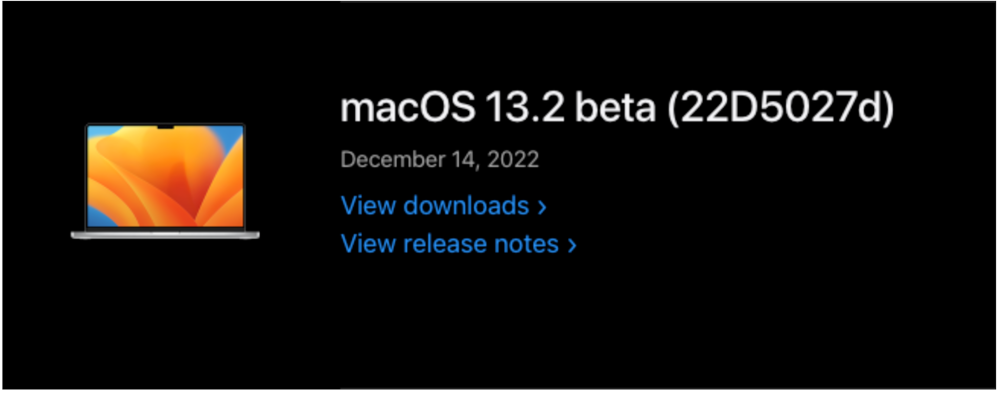The image size is (1000, 398).
Task: Click the December 14, 2022 date text
Action: (439, 159)
